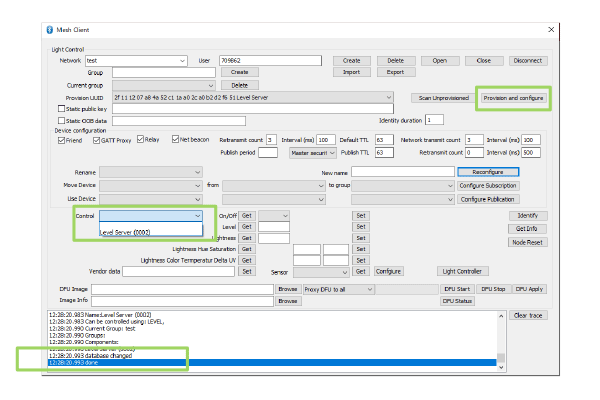Click Scan Unprovisioned button

point(443,98)
